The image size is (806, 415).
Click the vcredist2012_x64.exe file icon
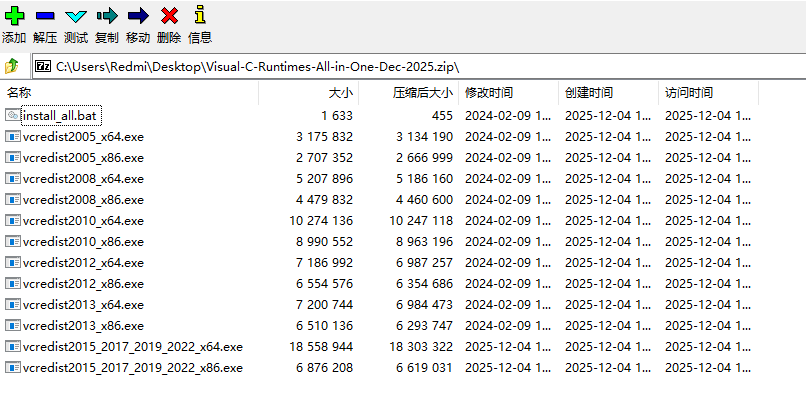[x=13, y=262]
